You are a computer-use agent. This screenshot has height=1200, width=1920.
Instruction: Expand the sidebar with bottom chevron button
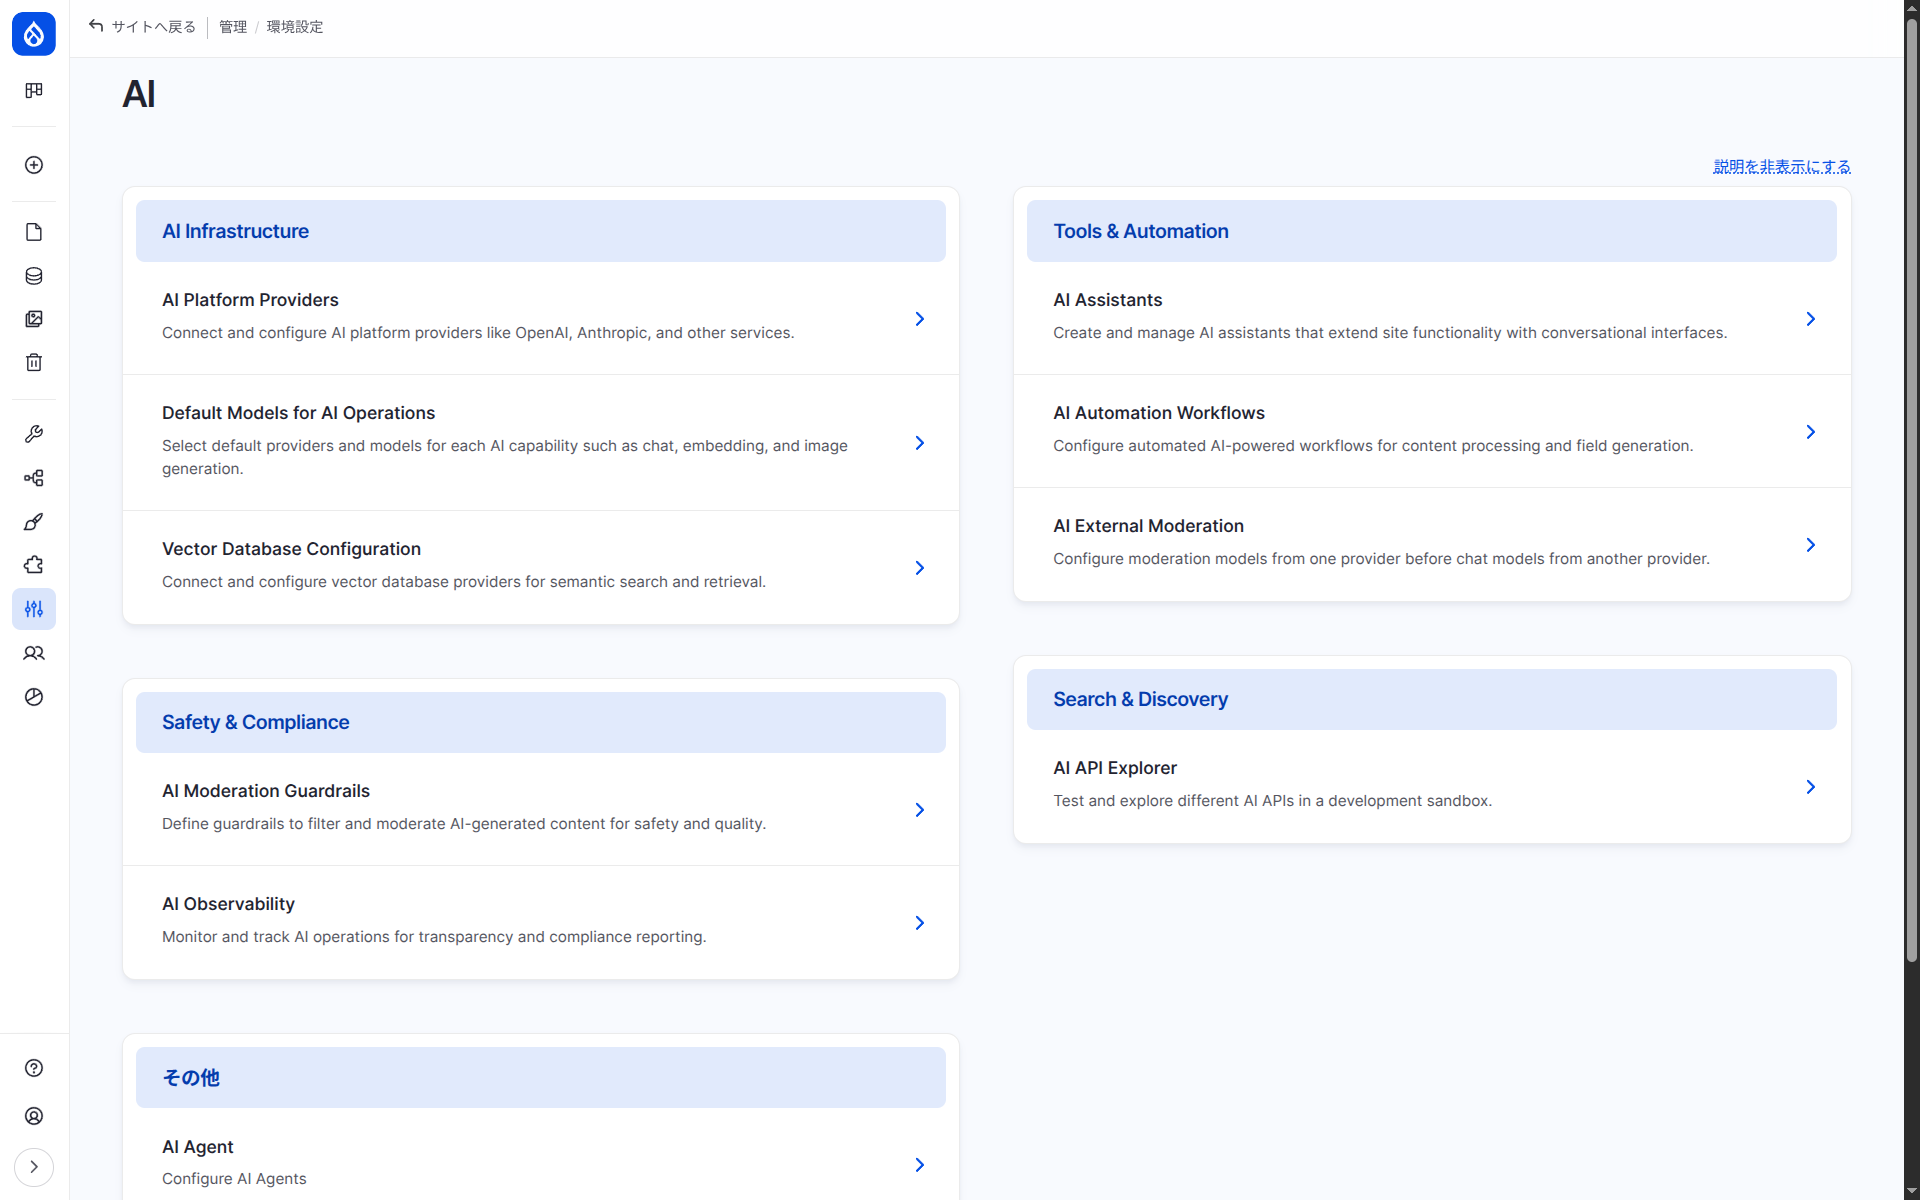pyautogui.click(x=34, y=1167)
